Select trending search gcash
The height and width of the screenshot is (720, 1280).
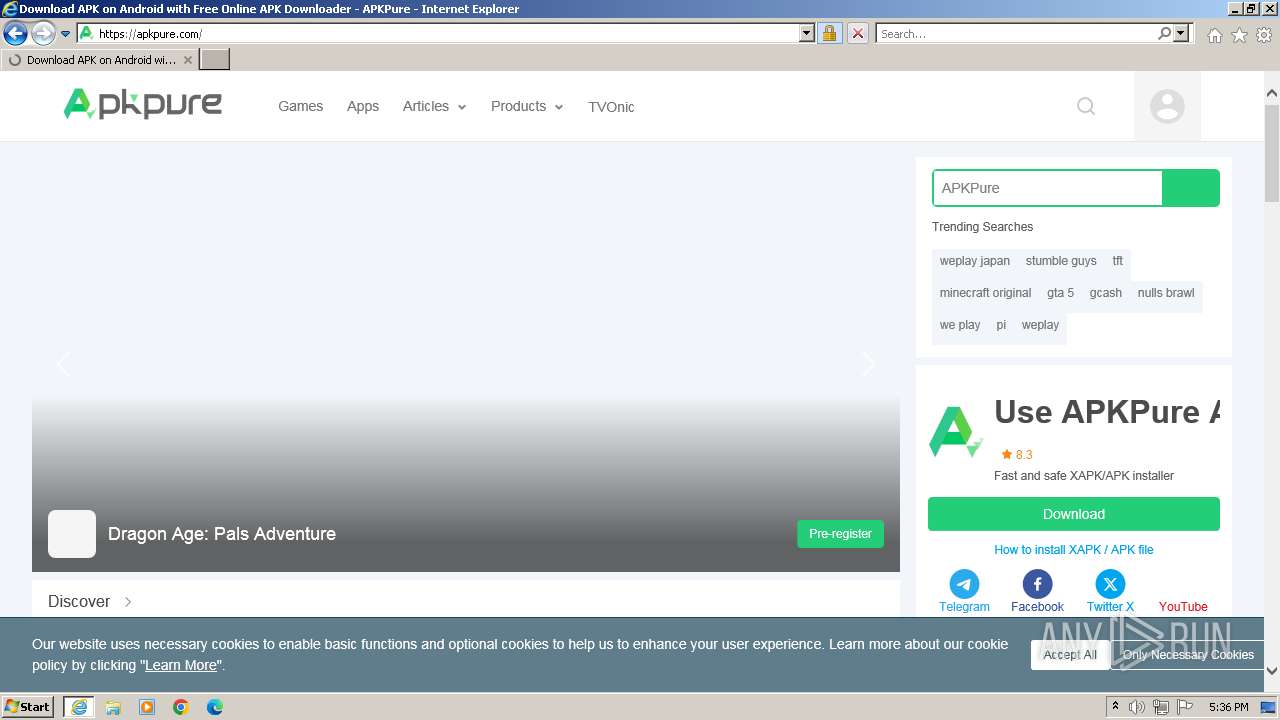tap(1106, 293)
